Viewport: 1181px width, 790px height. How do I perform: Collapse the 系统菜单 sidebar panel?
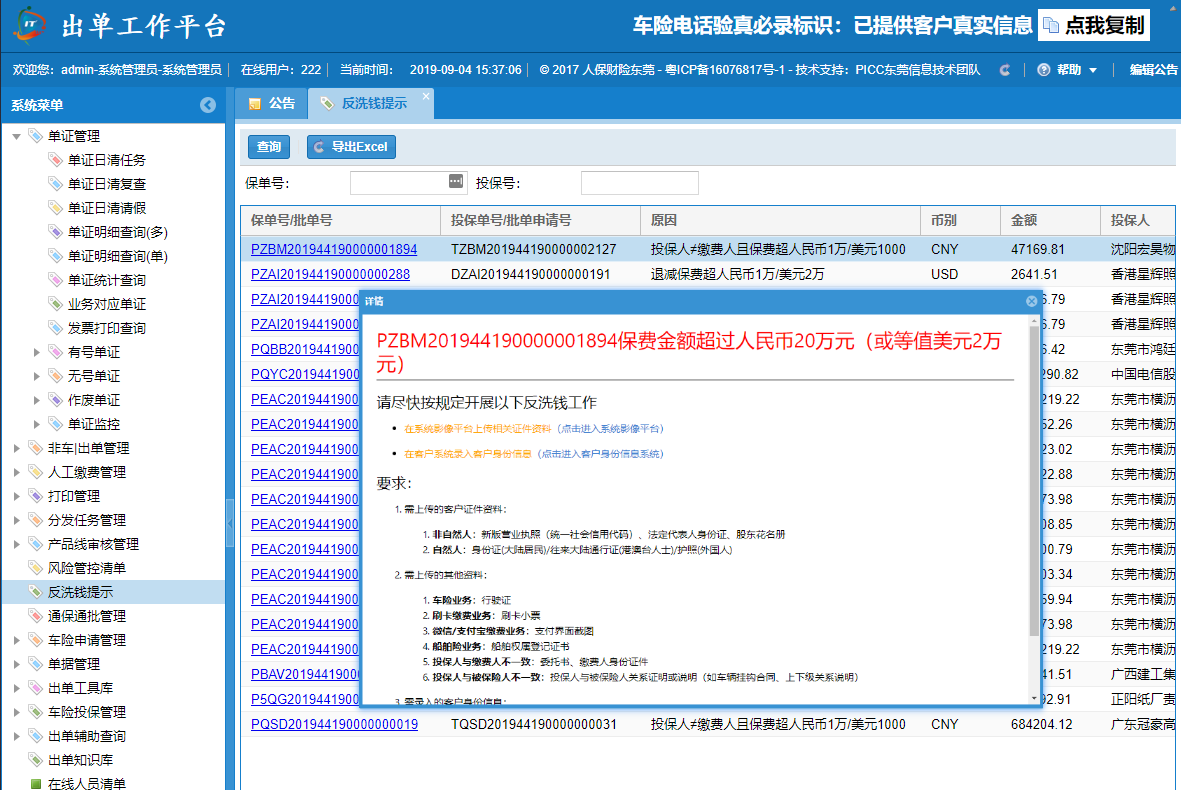coord(208,105)
